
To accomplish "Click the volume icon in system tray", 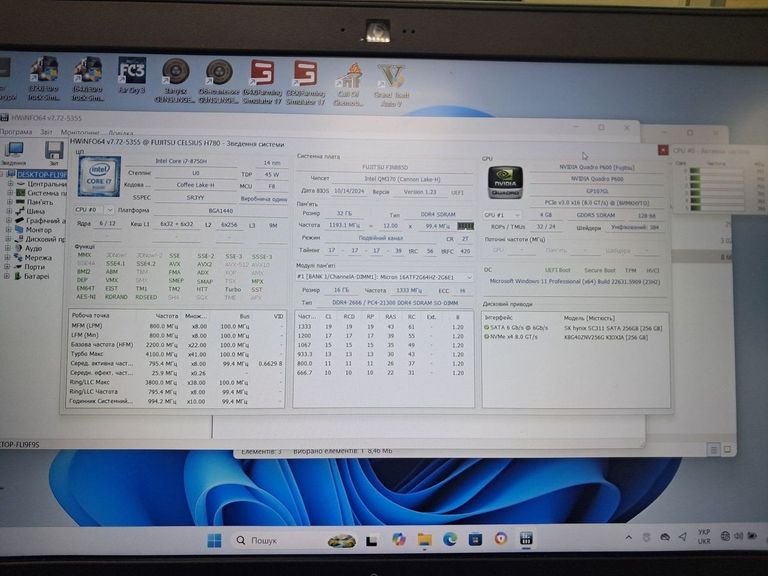I will tap(738, 536).
